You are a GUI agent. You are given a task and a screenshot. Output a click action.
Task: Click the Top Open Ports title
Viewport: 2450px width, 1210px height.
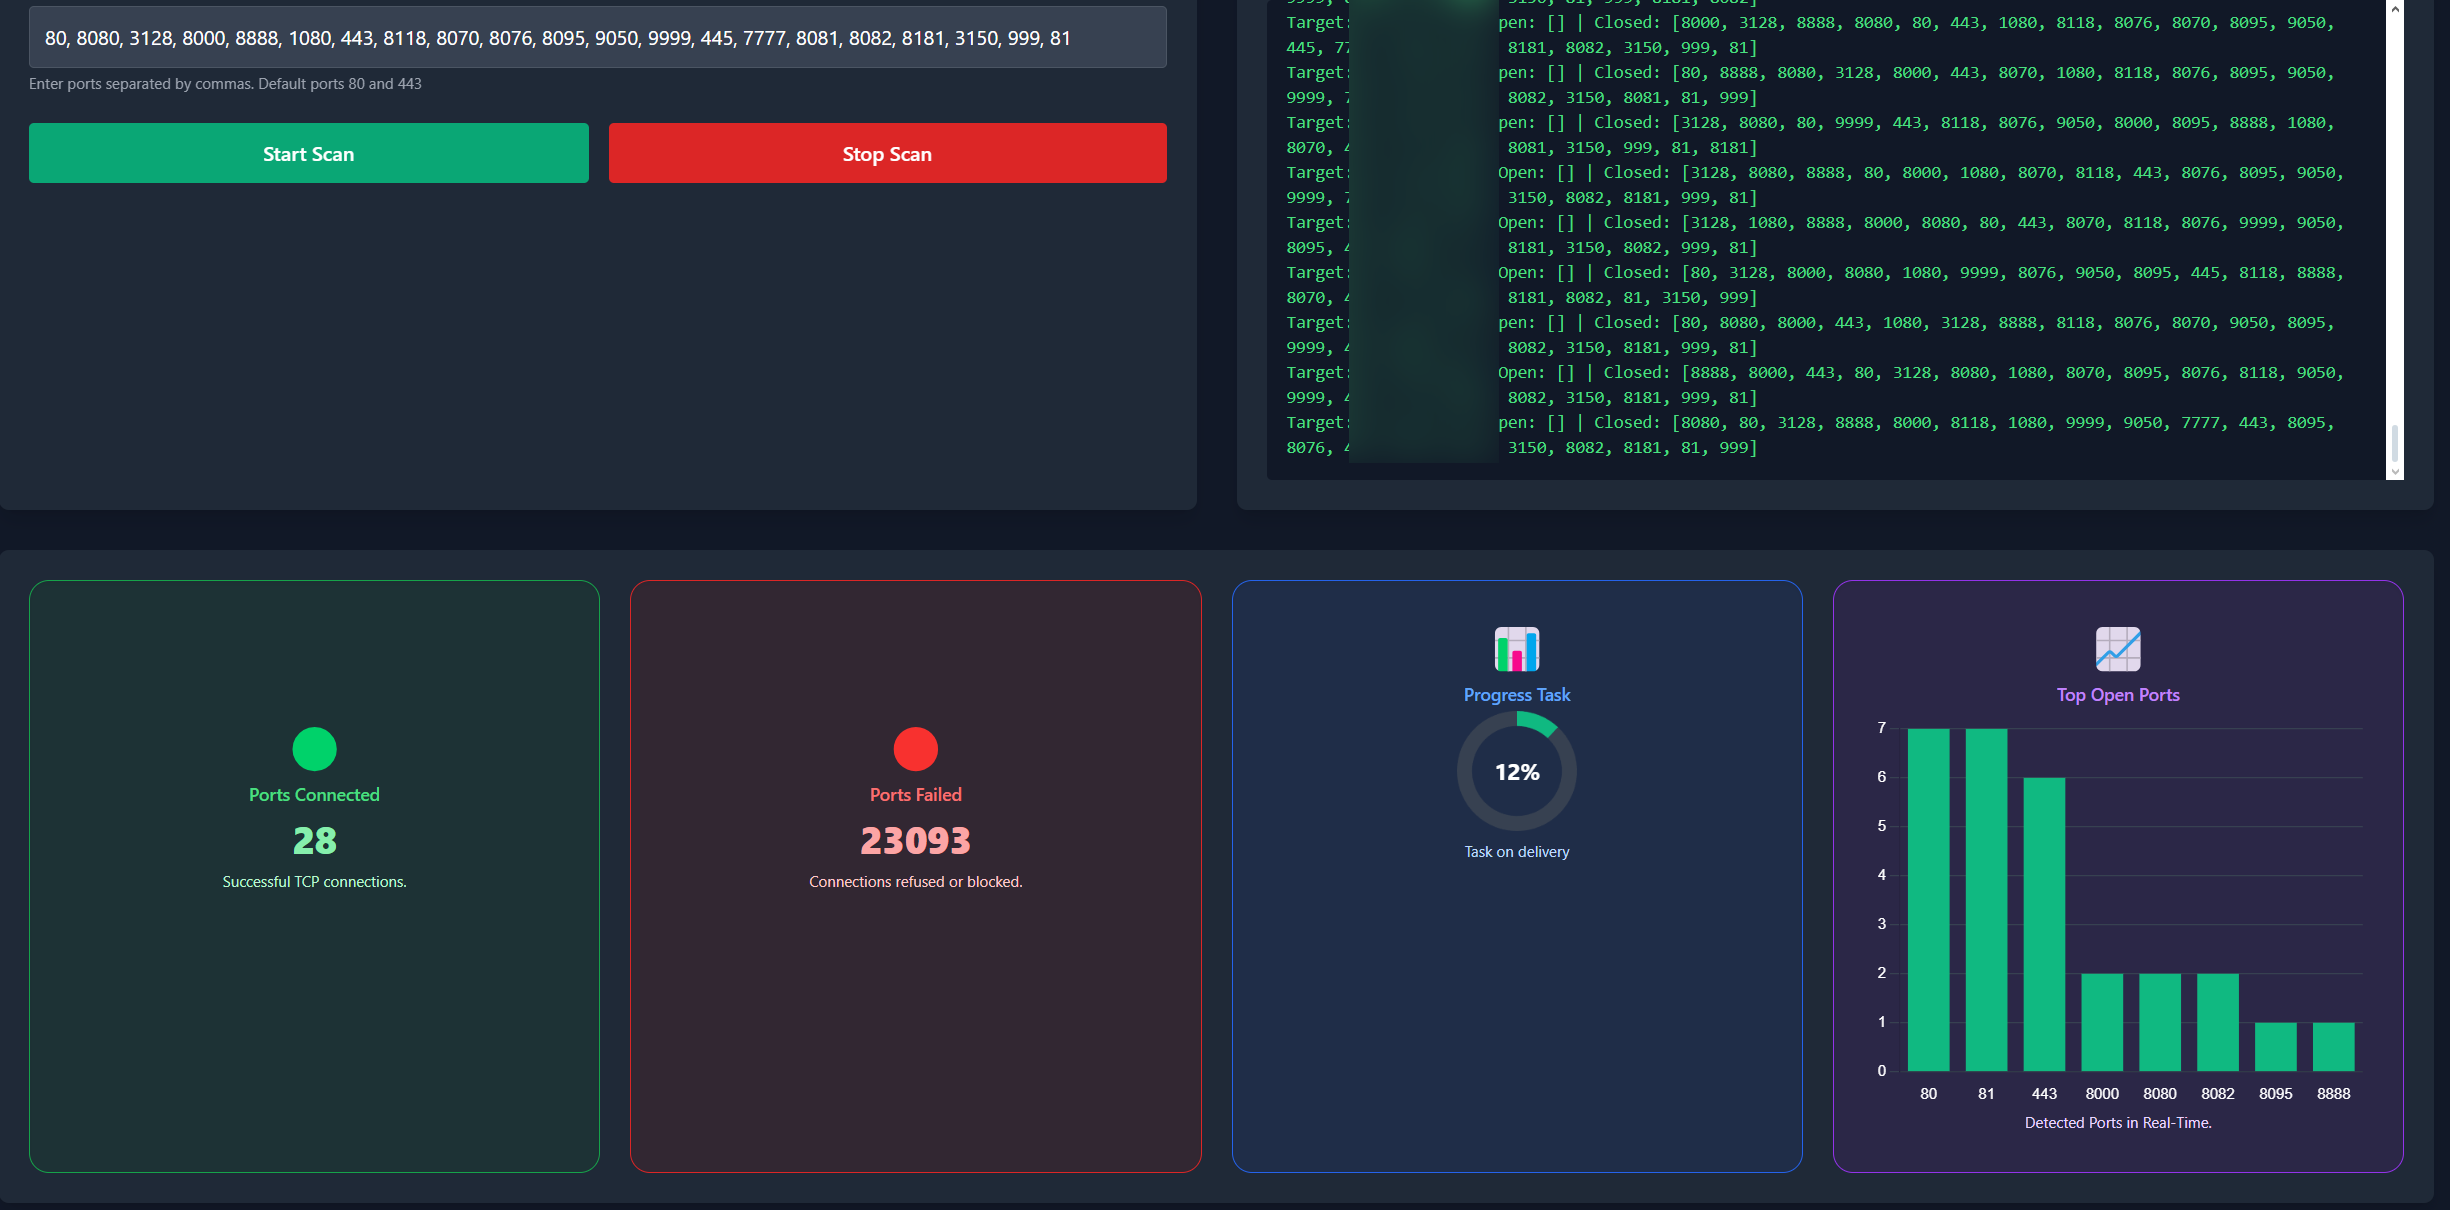click(x=2117, y=695)
